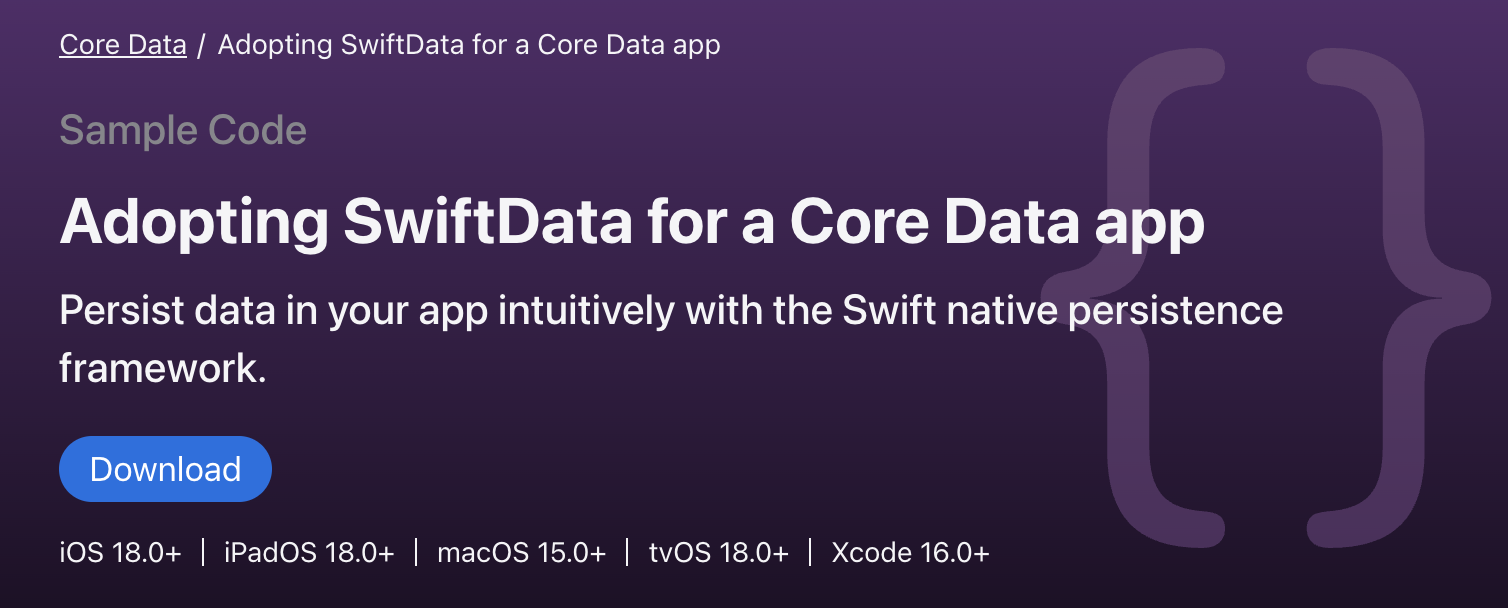
Task: Select the tvOS 18.0+ availability label
Action: [719, 551]
